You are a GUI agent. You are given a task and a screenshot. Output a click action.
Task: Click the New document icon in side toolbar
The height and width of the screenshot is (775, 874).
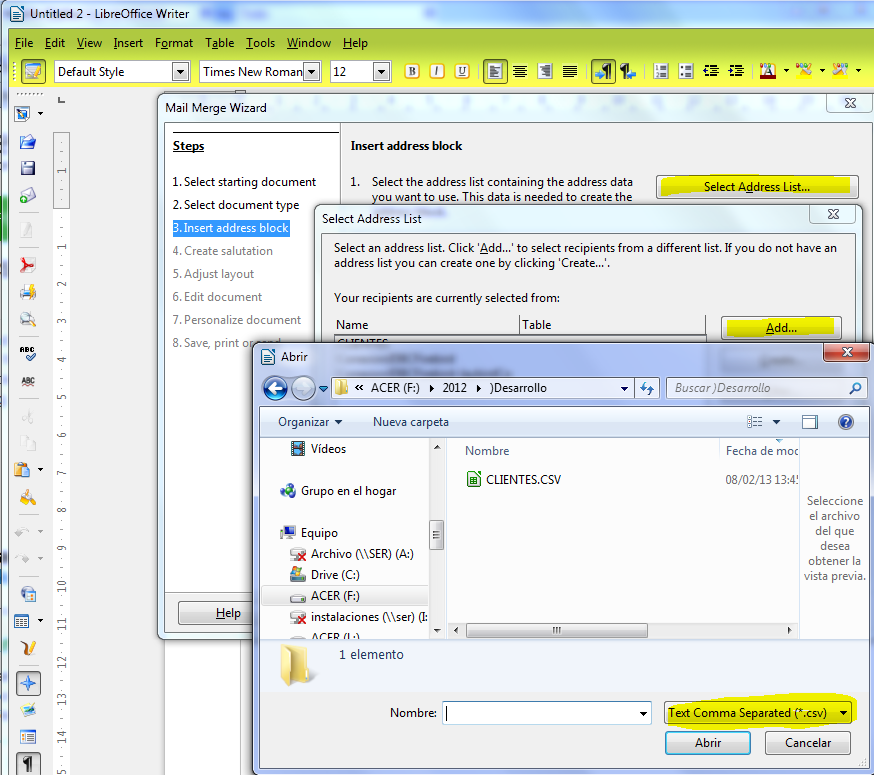(23, 114)
